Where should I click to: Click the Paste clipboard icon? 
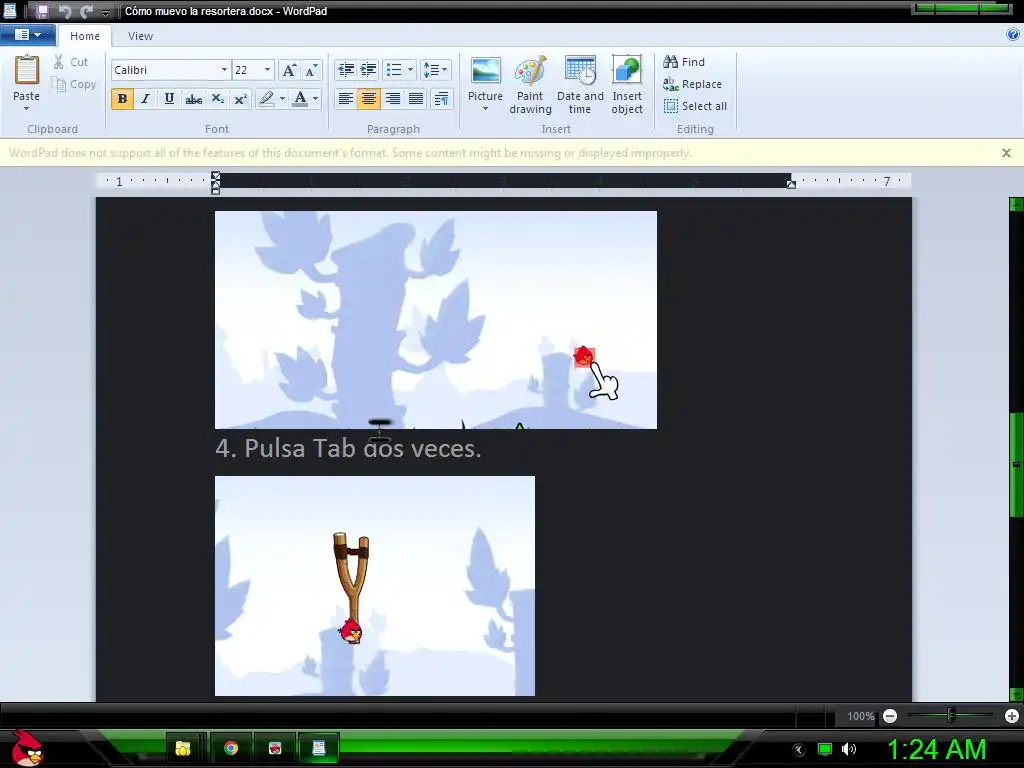(27, 70)
